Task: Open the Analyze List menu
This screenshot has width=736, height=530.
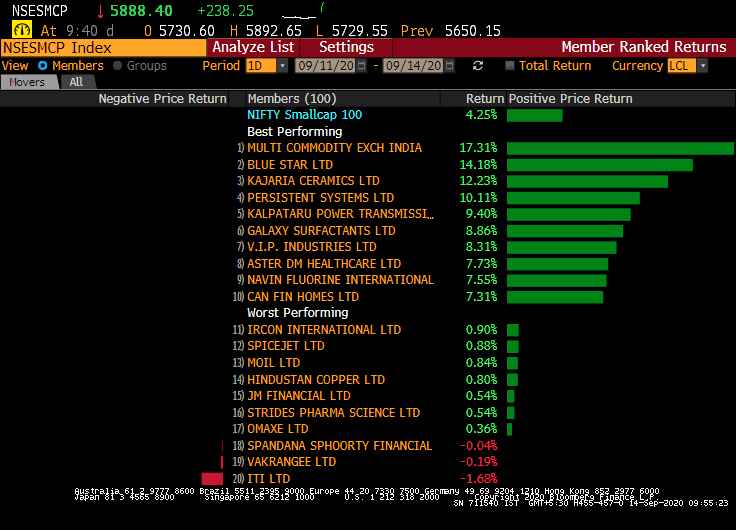Action: [x=253, y=47]
